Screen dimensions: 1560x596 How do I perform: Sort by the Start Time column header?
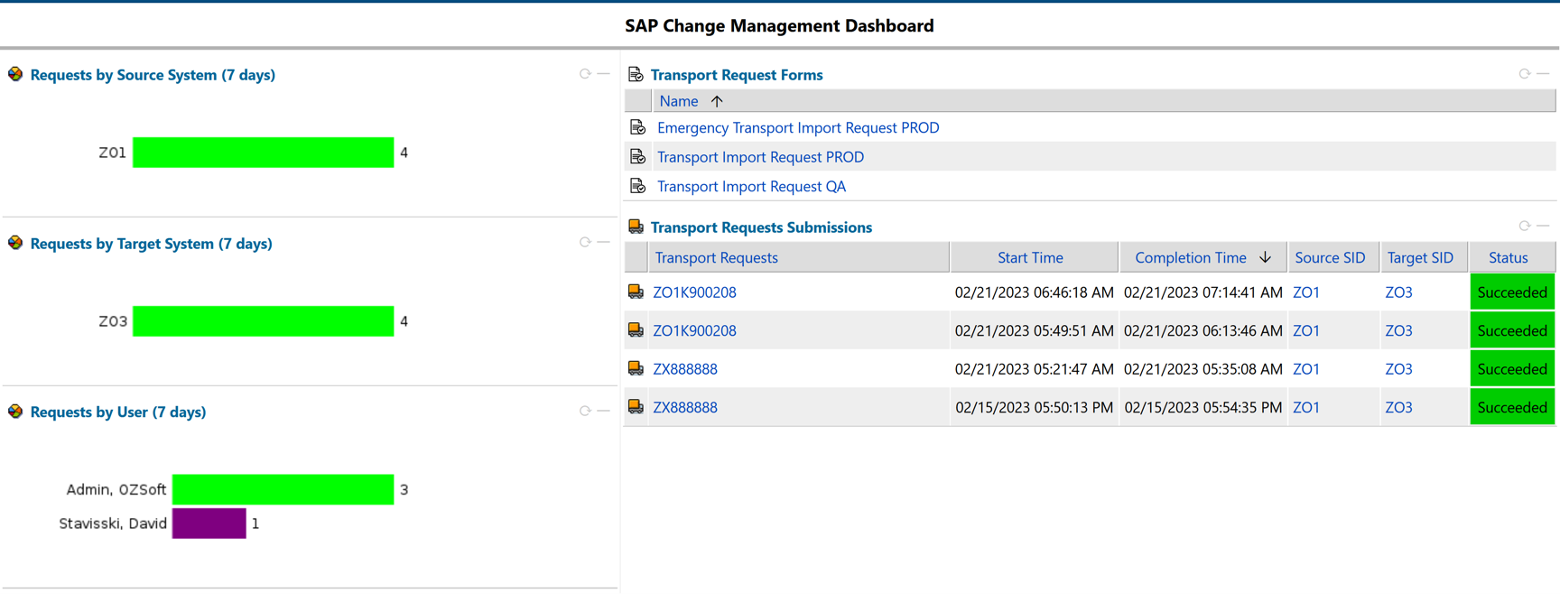(1030, 258)
